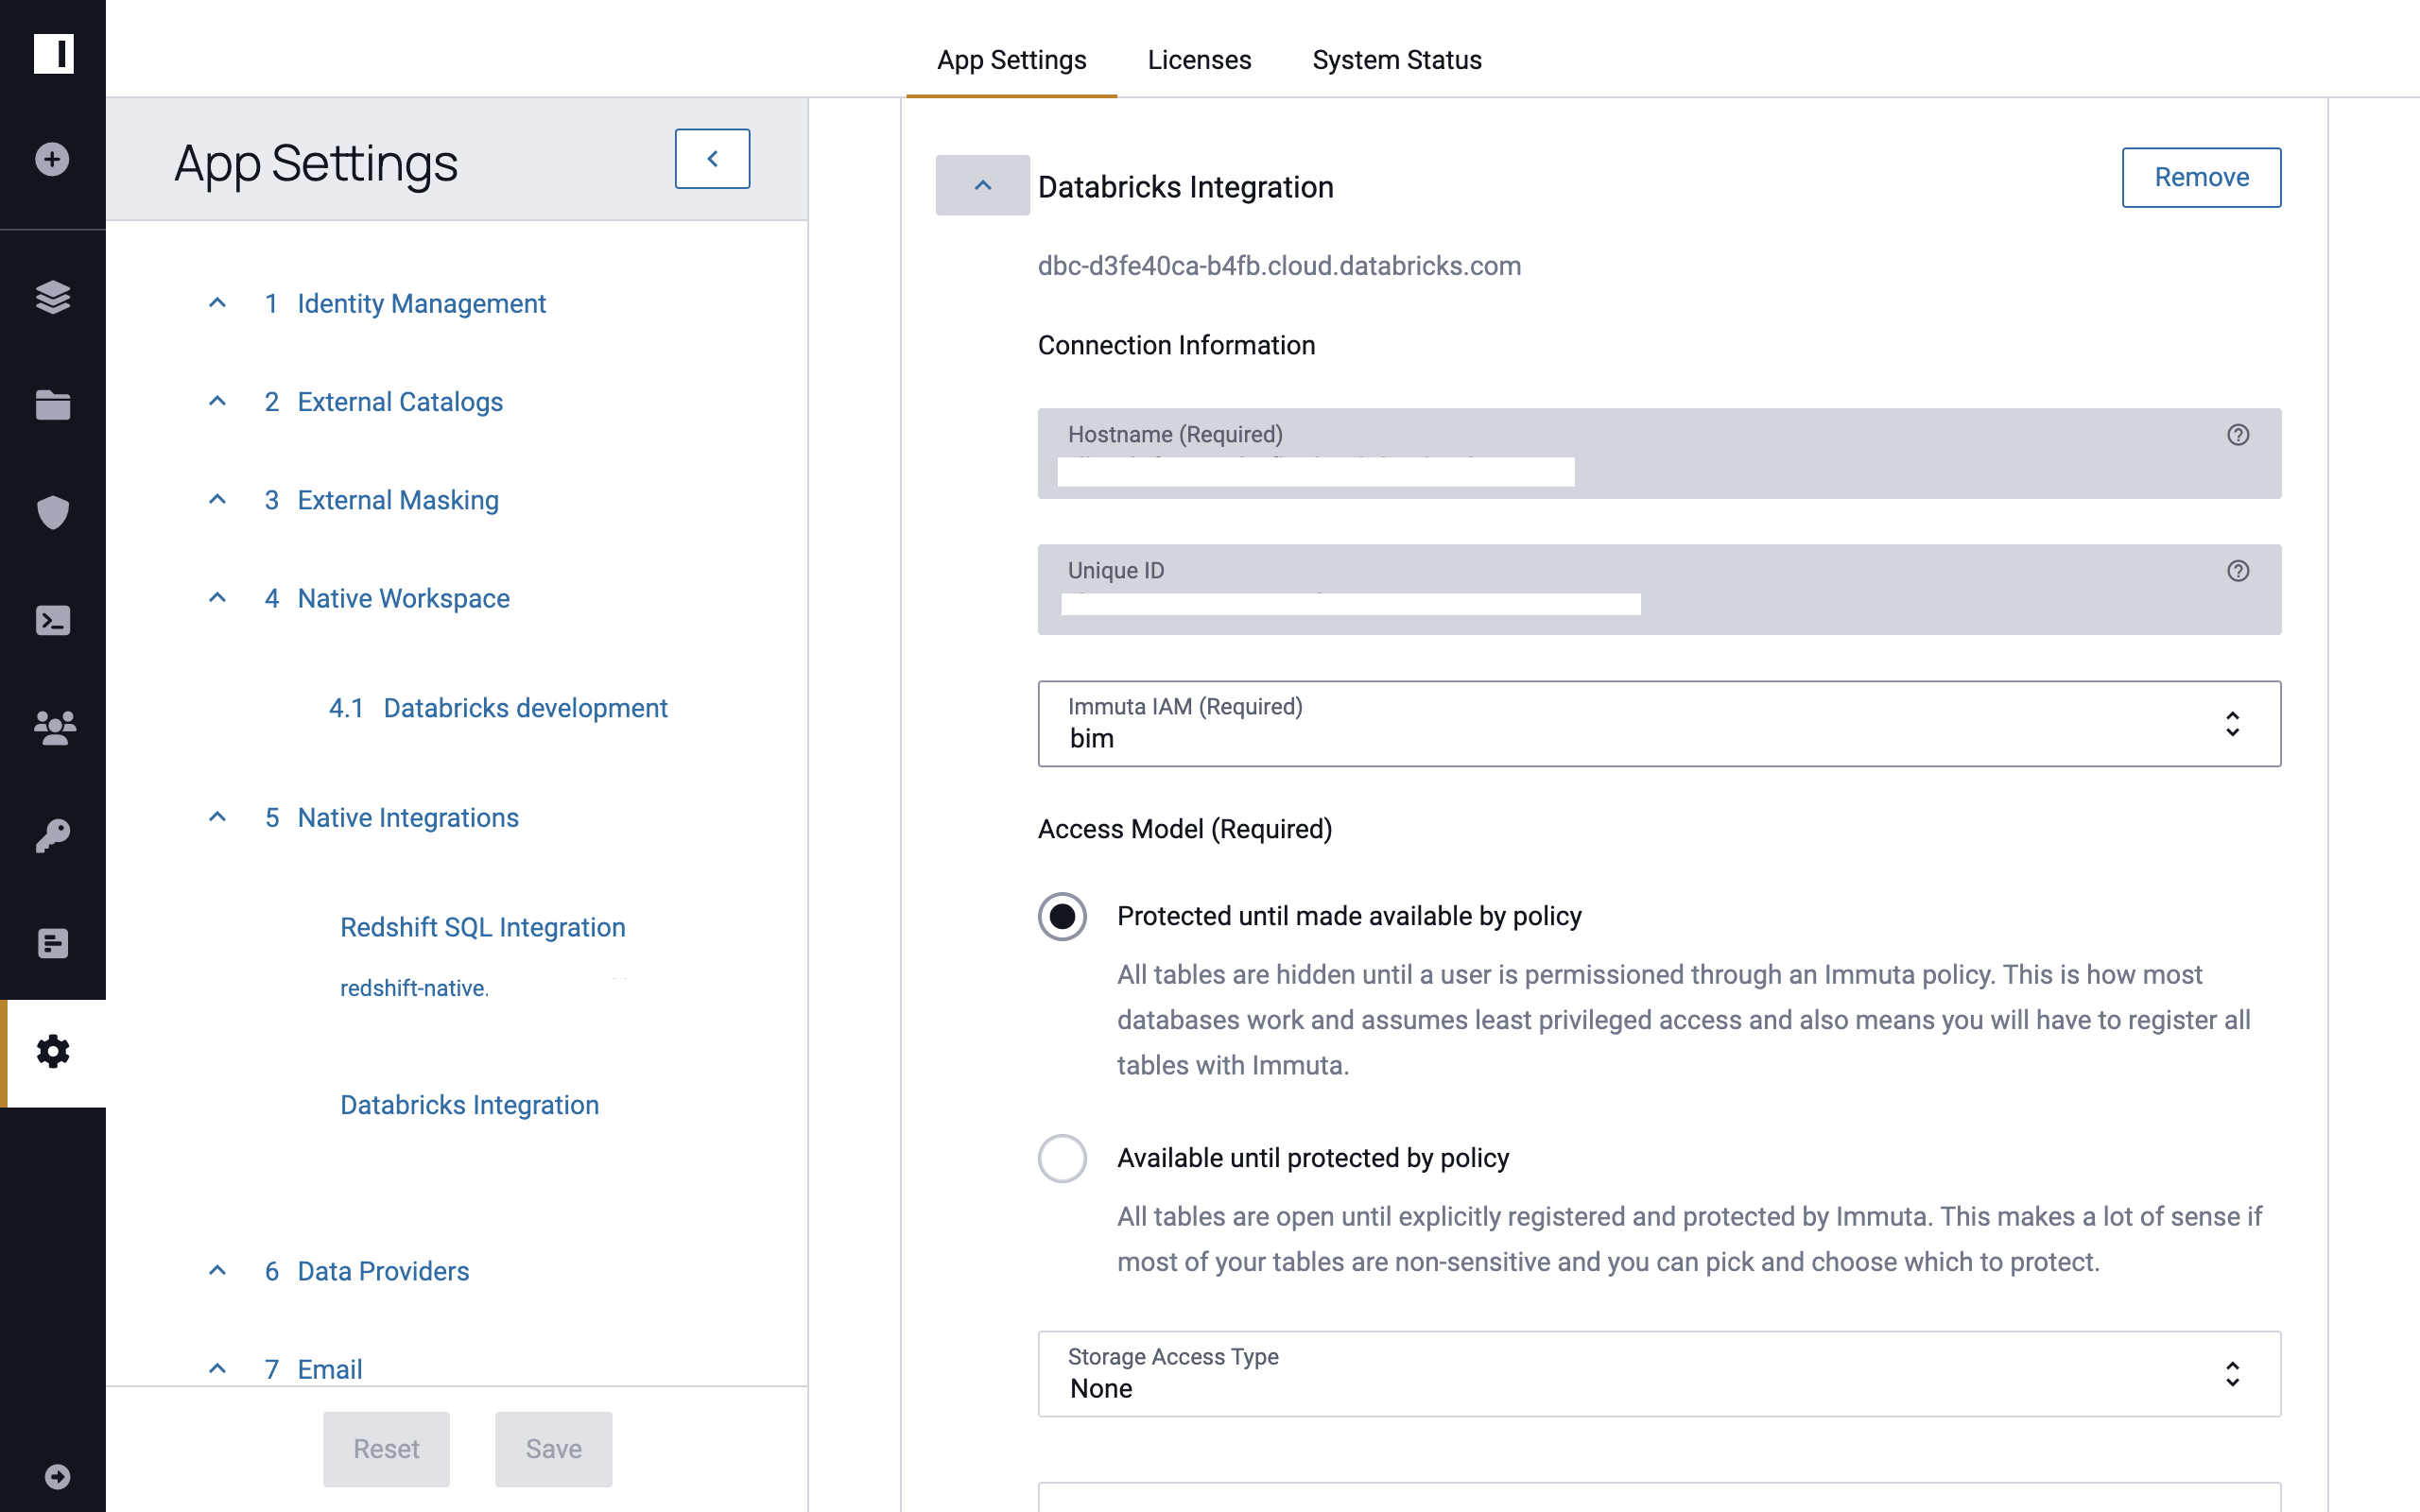Click the Remove button
The width and height of the screenshot is (2420, 1512).
(x=2201, y=177)
